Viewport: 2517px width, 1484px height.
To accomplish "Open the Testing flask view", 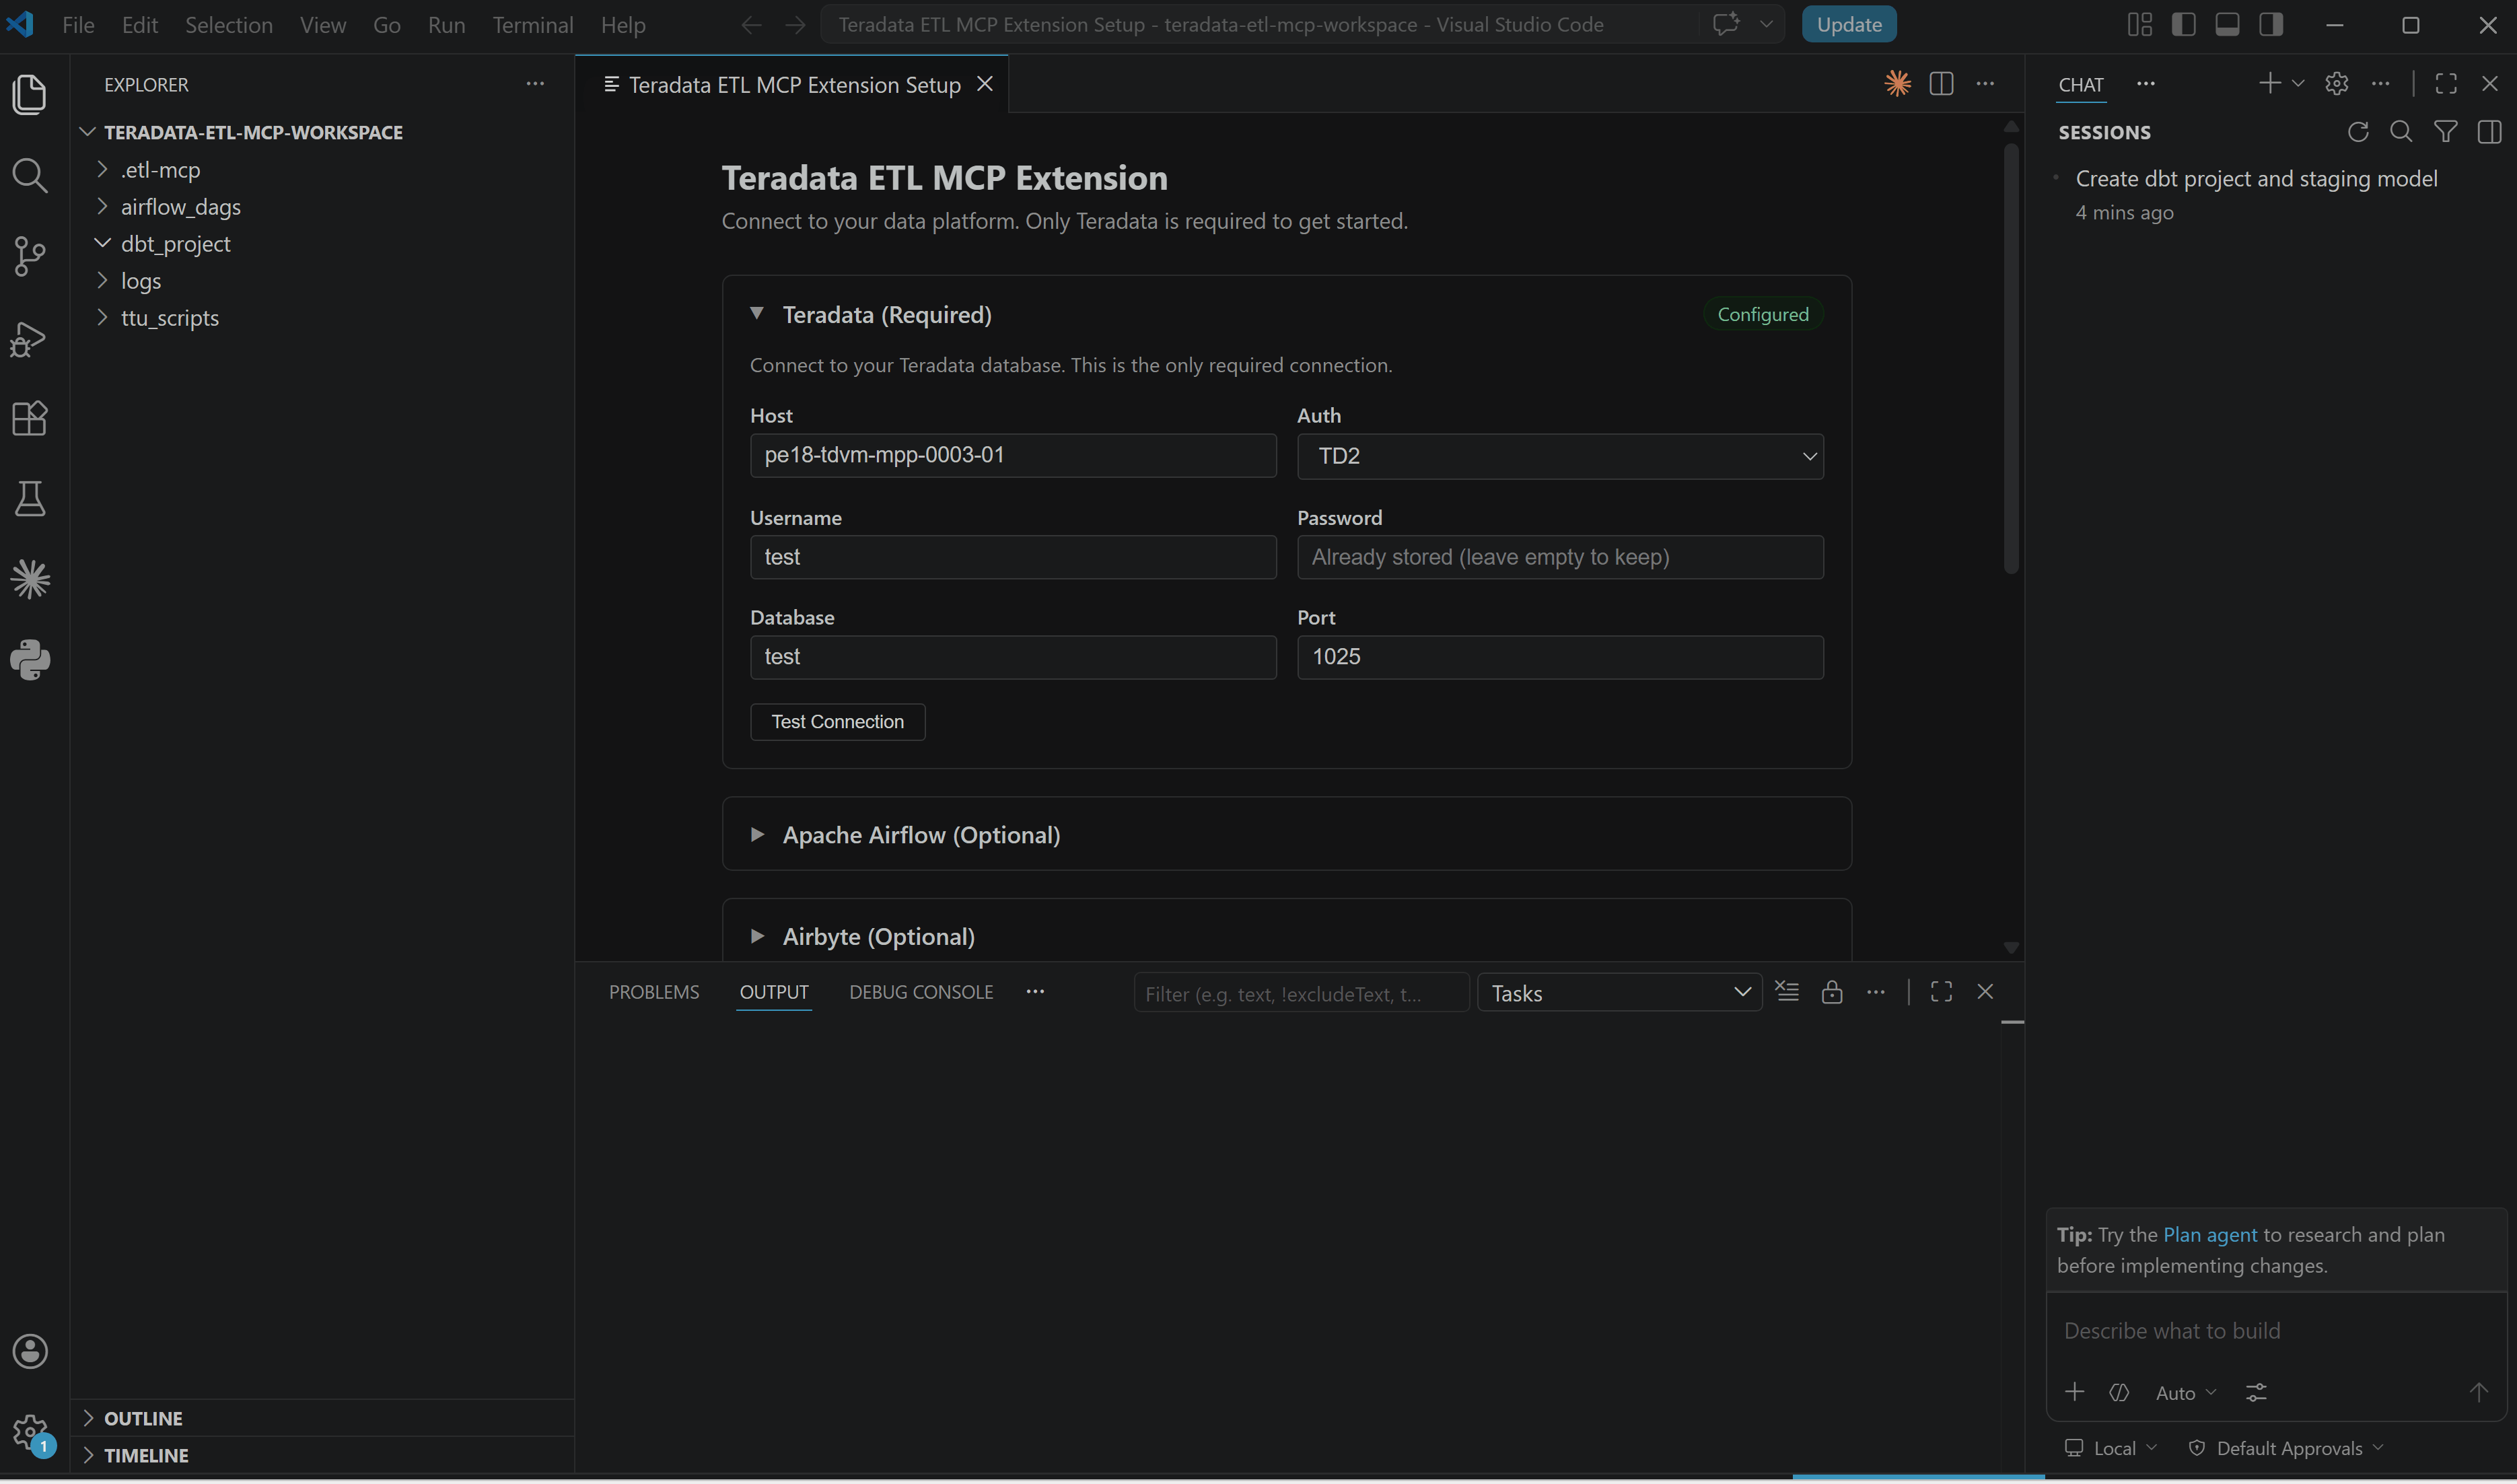I will [30, 498].
